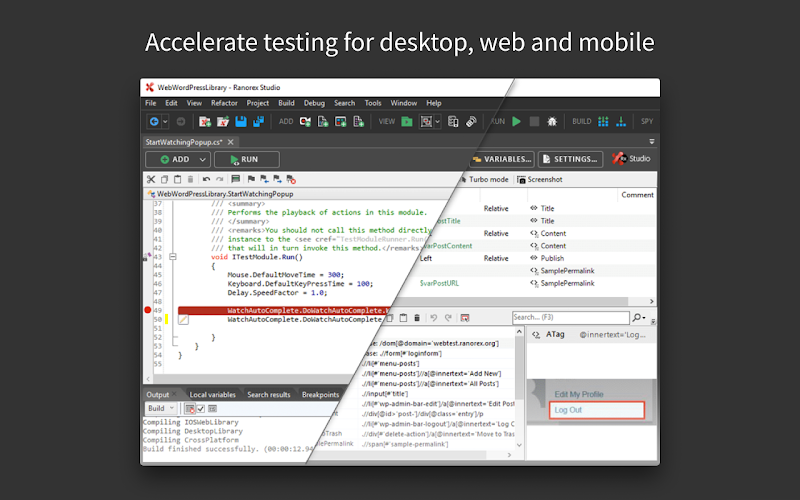Collapse the ITestModule.Run() code fold marker
This screenshot has height=500, width=800.
click(x=173, y=257)
